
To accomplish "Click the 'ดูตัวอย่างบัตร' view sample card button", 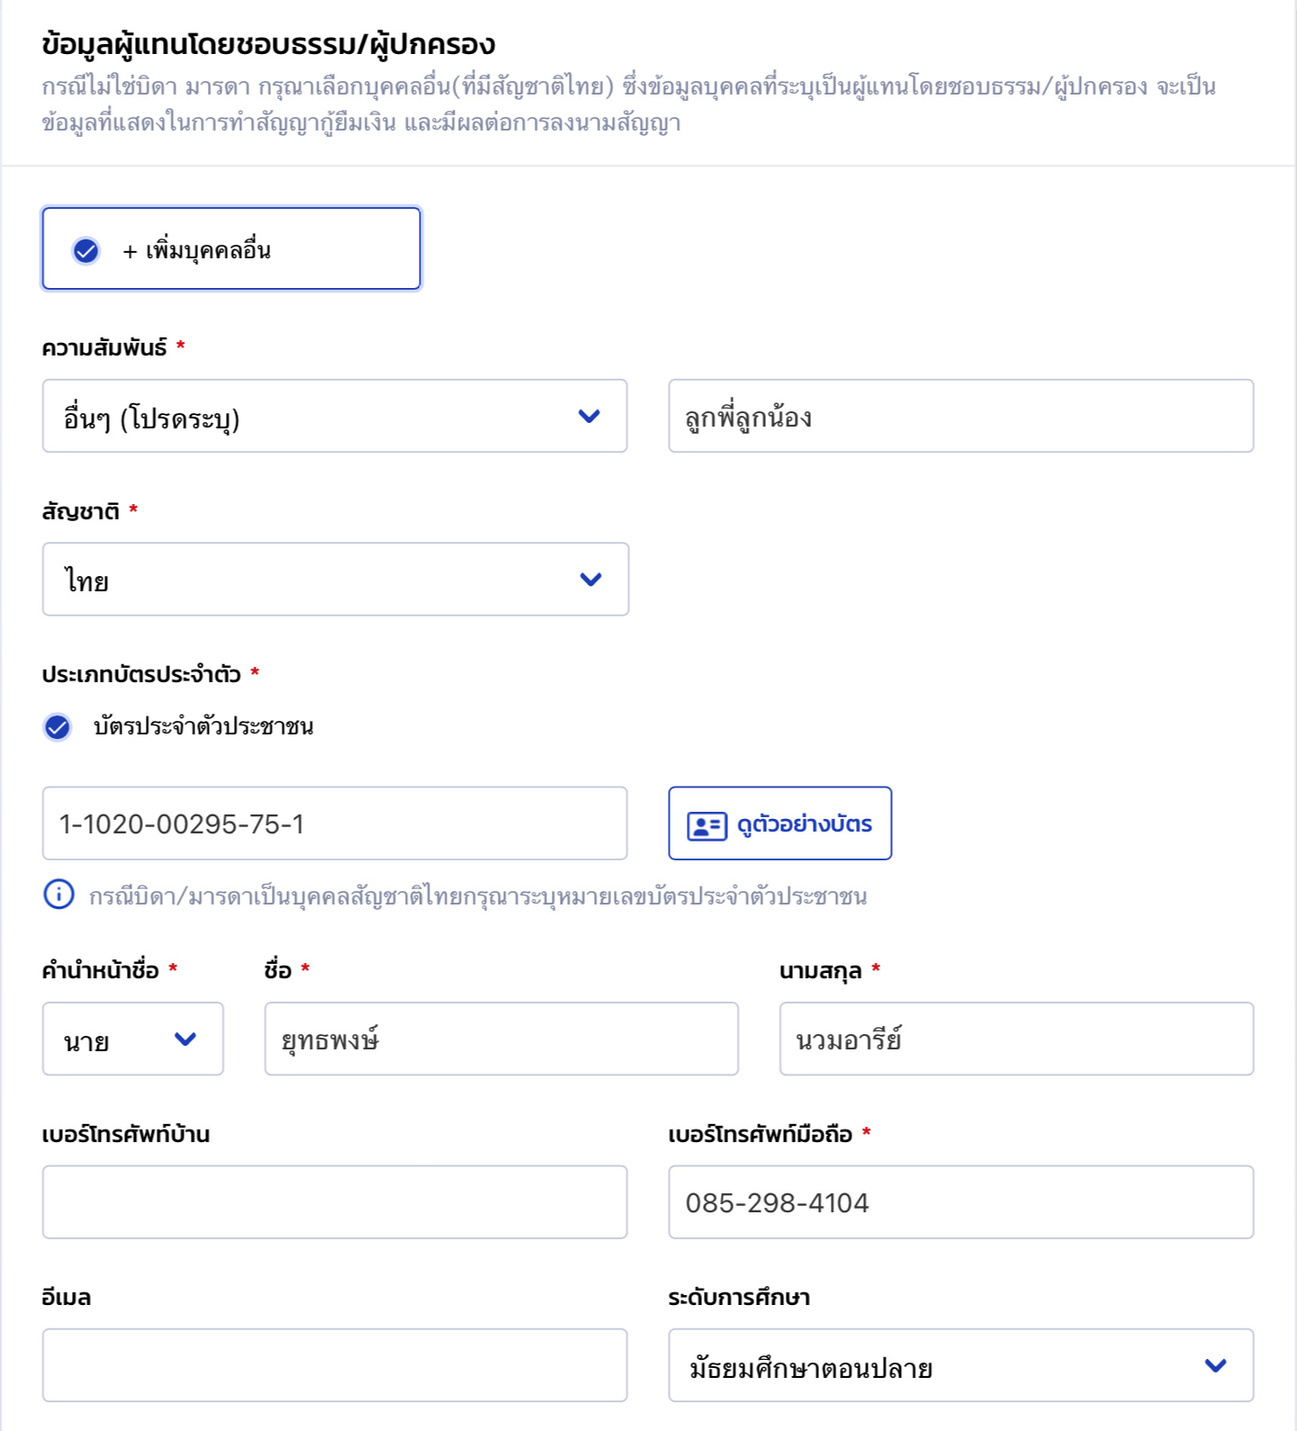I will [x=780, y=824].
